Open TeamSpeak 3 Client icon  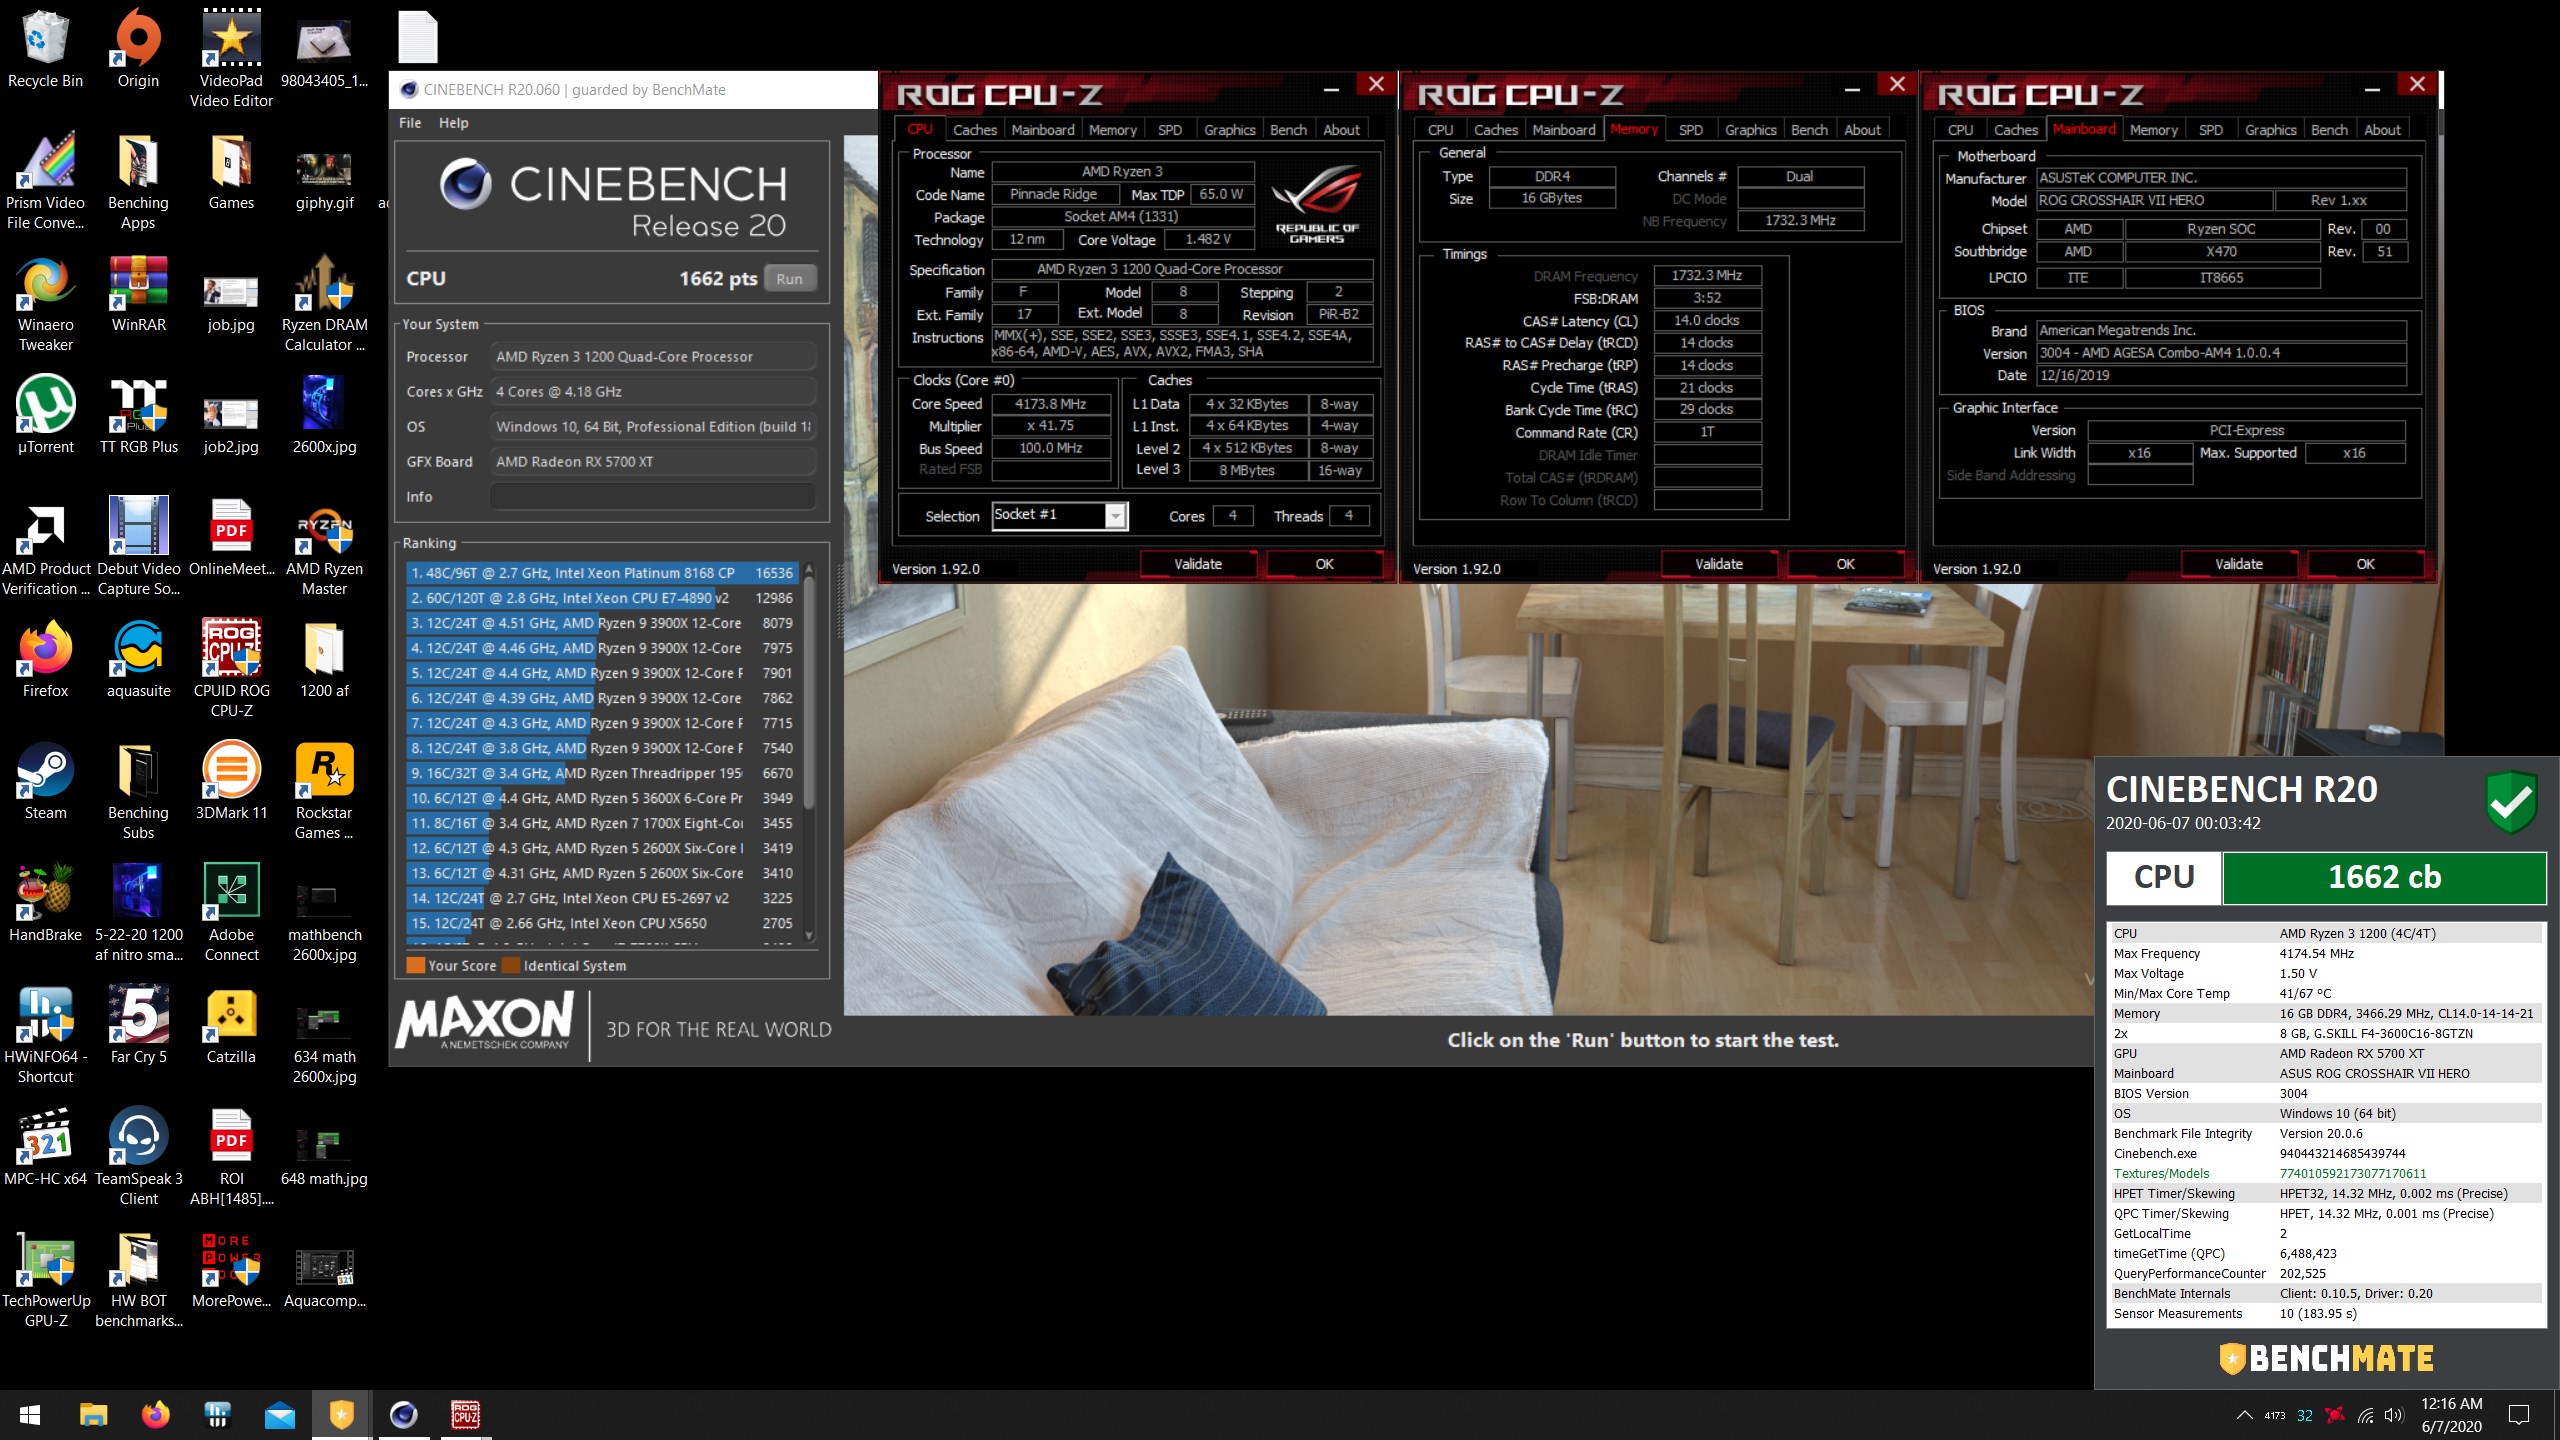pyautogui.click(x=138, y=1156)
